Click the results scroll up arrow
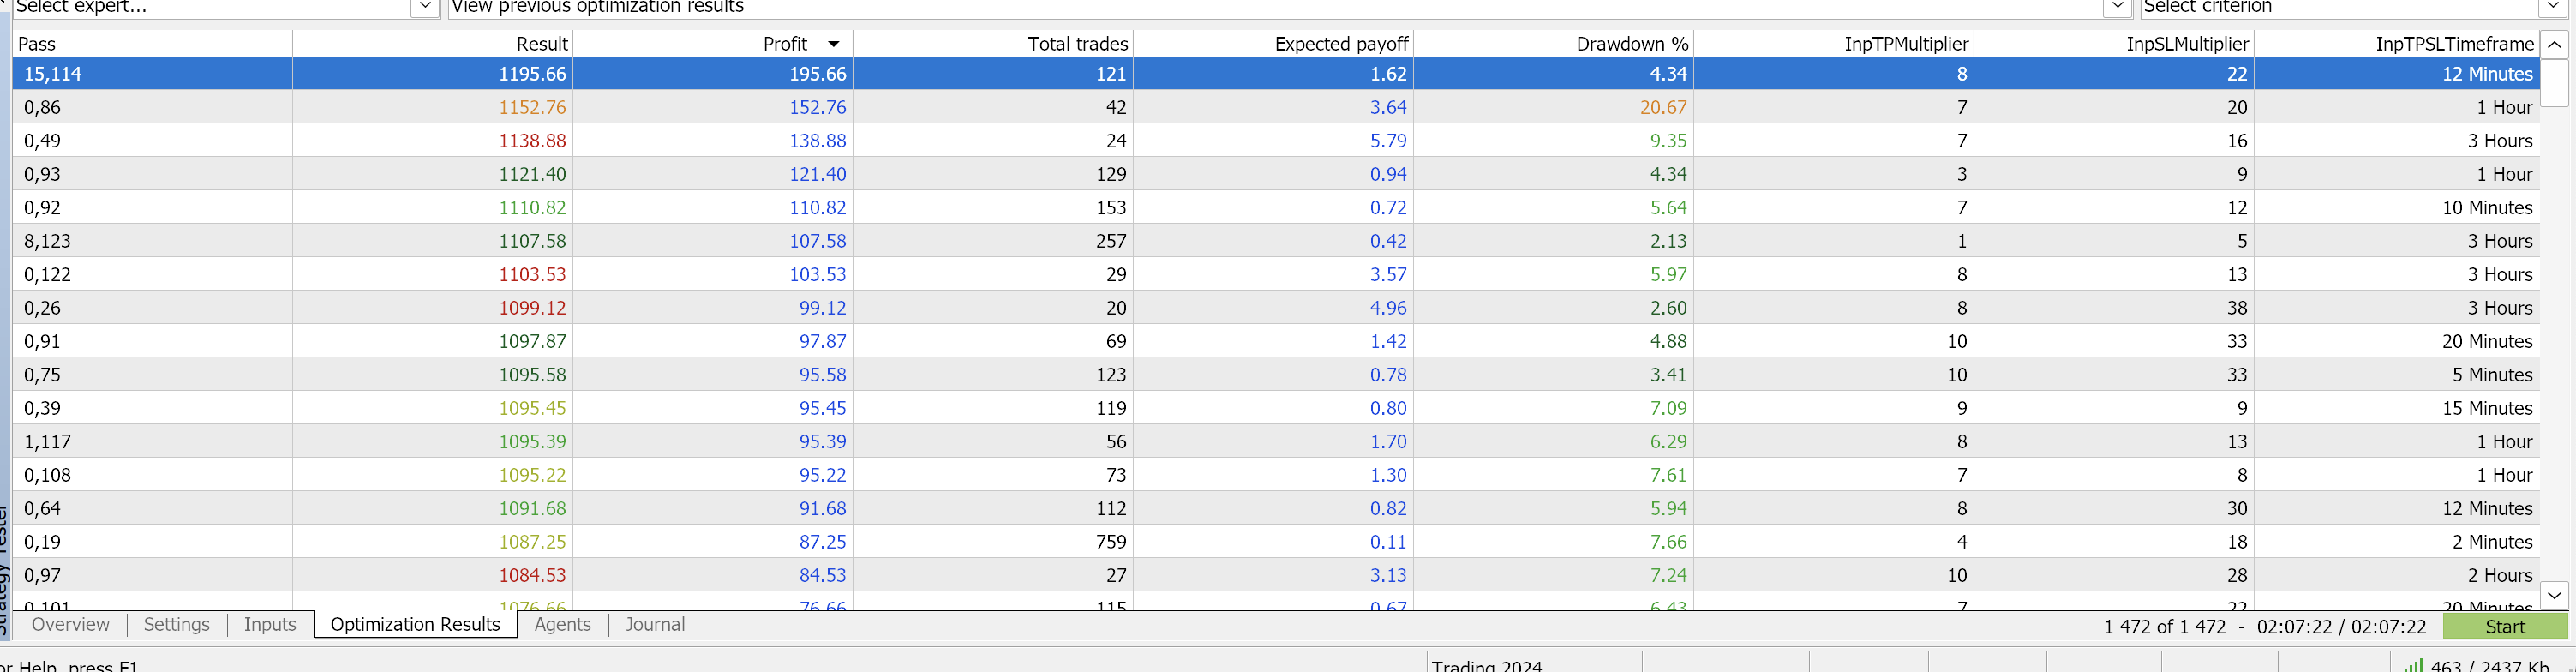Viewport: 2576px width, 672px height. pyautogui.click(x=2555, y=44)
